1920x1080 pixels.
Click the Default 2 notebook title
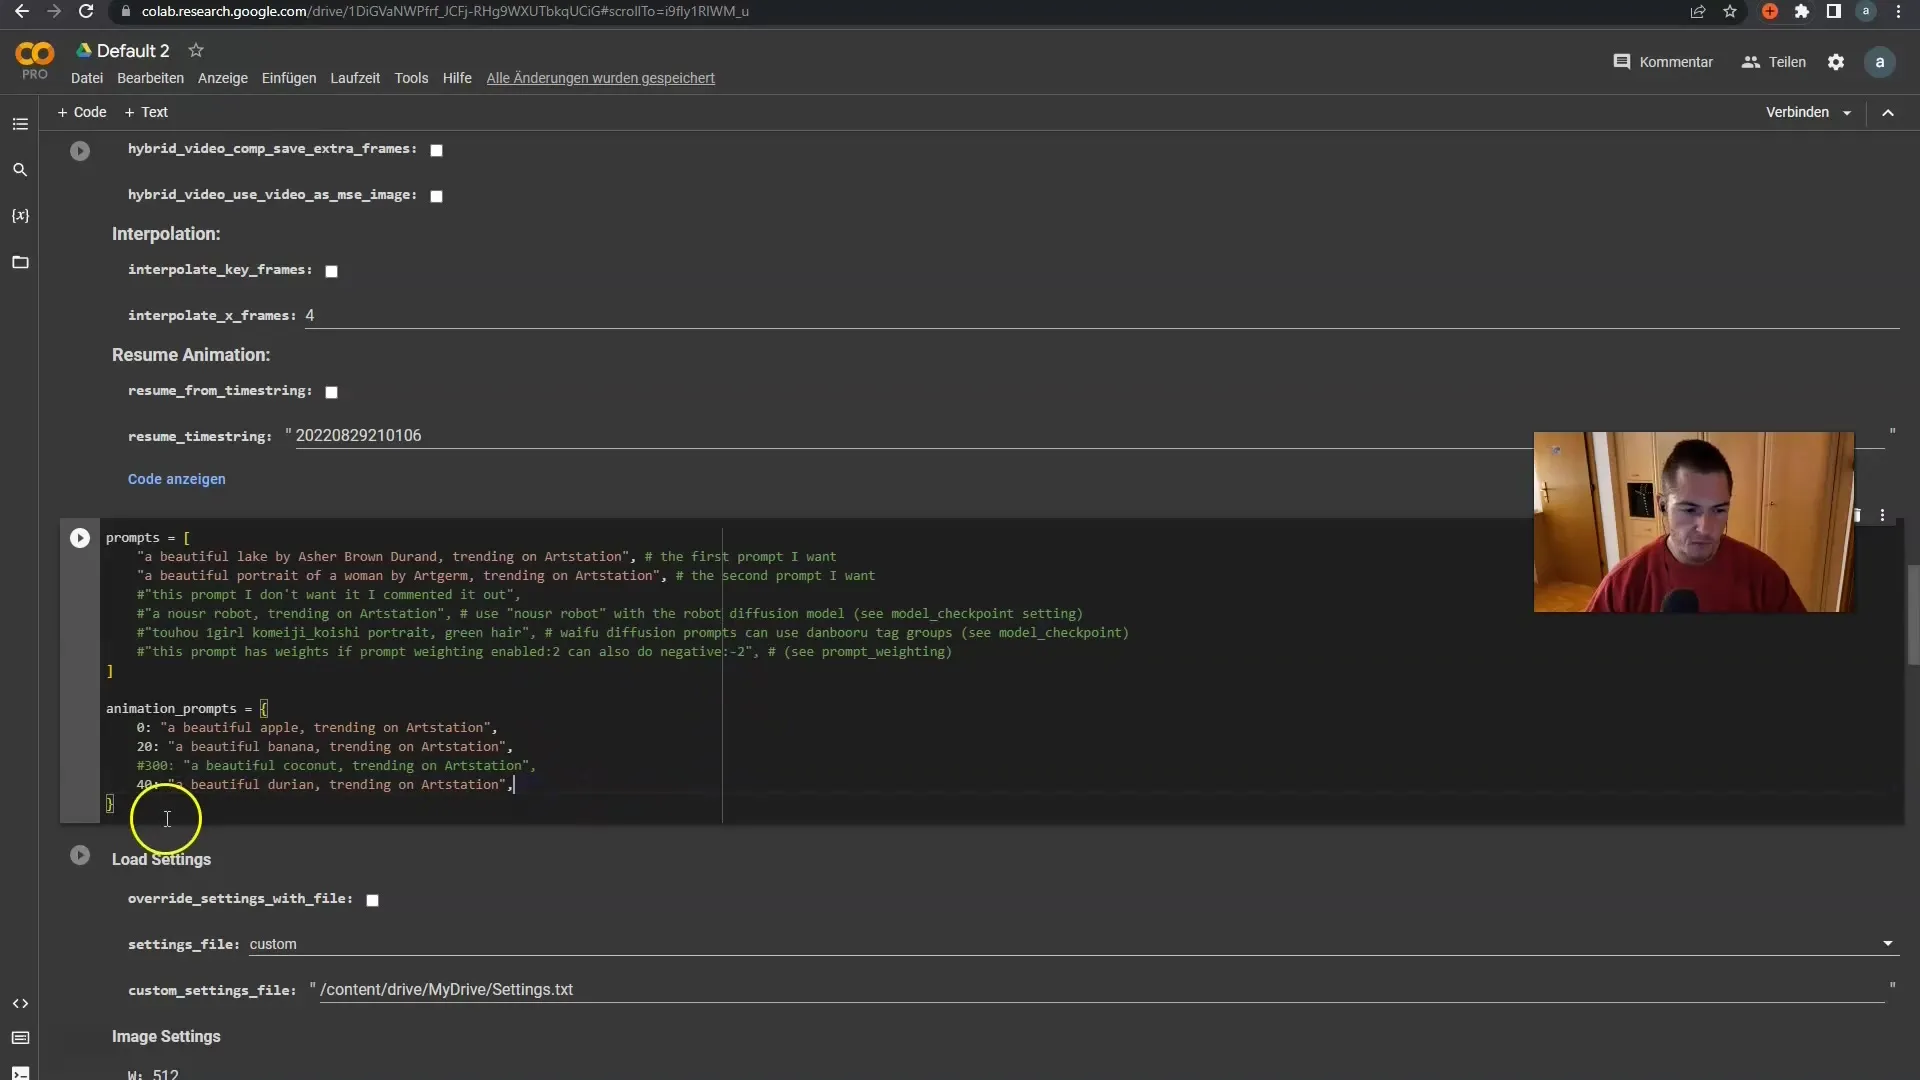click(x=133, y=51)
